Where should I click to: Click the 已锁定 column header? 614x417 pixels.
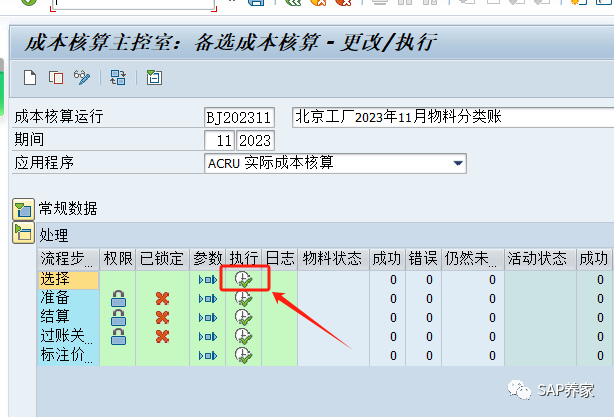click(163, 259)
